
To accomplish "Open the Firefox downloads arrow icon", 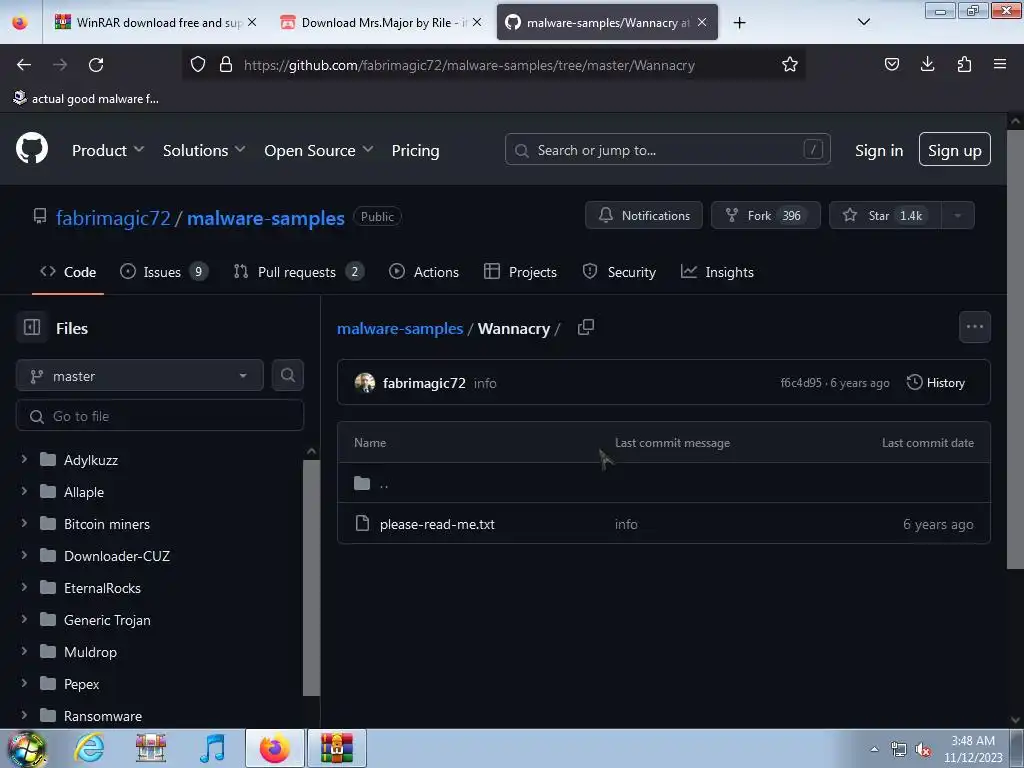I will pos(927,64).
